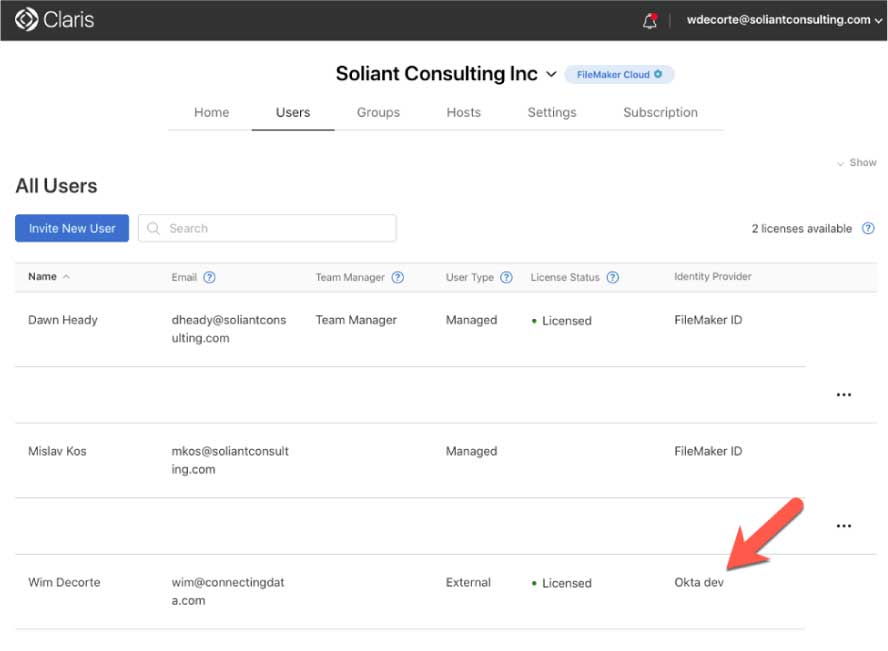Click the mkos@soliantconsulting.com email
The height and width of the screenshot is (651, 888).
tap(230, 460)
